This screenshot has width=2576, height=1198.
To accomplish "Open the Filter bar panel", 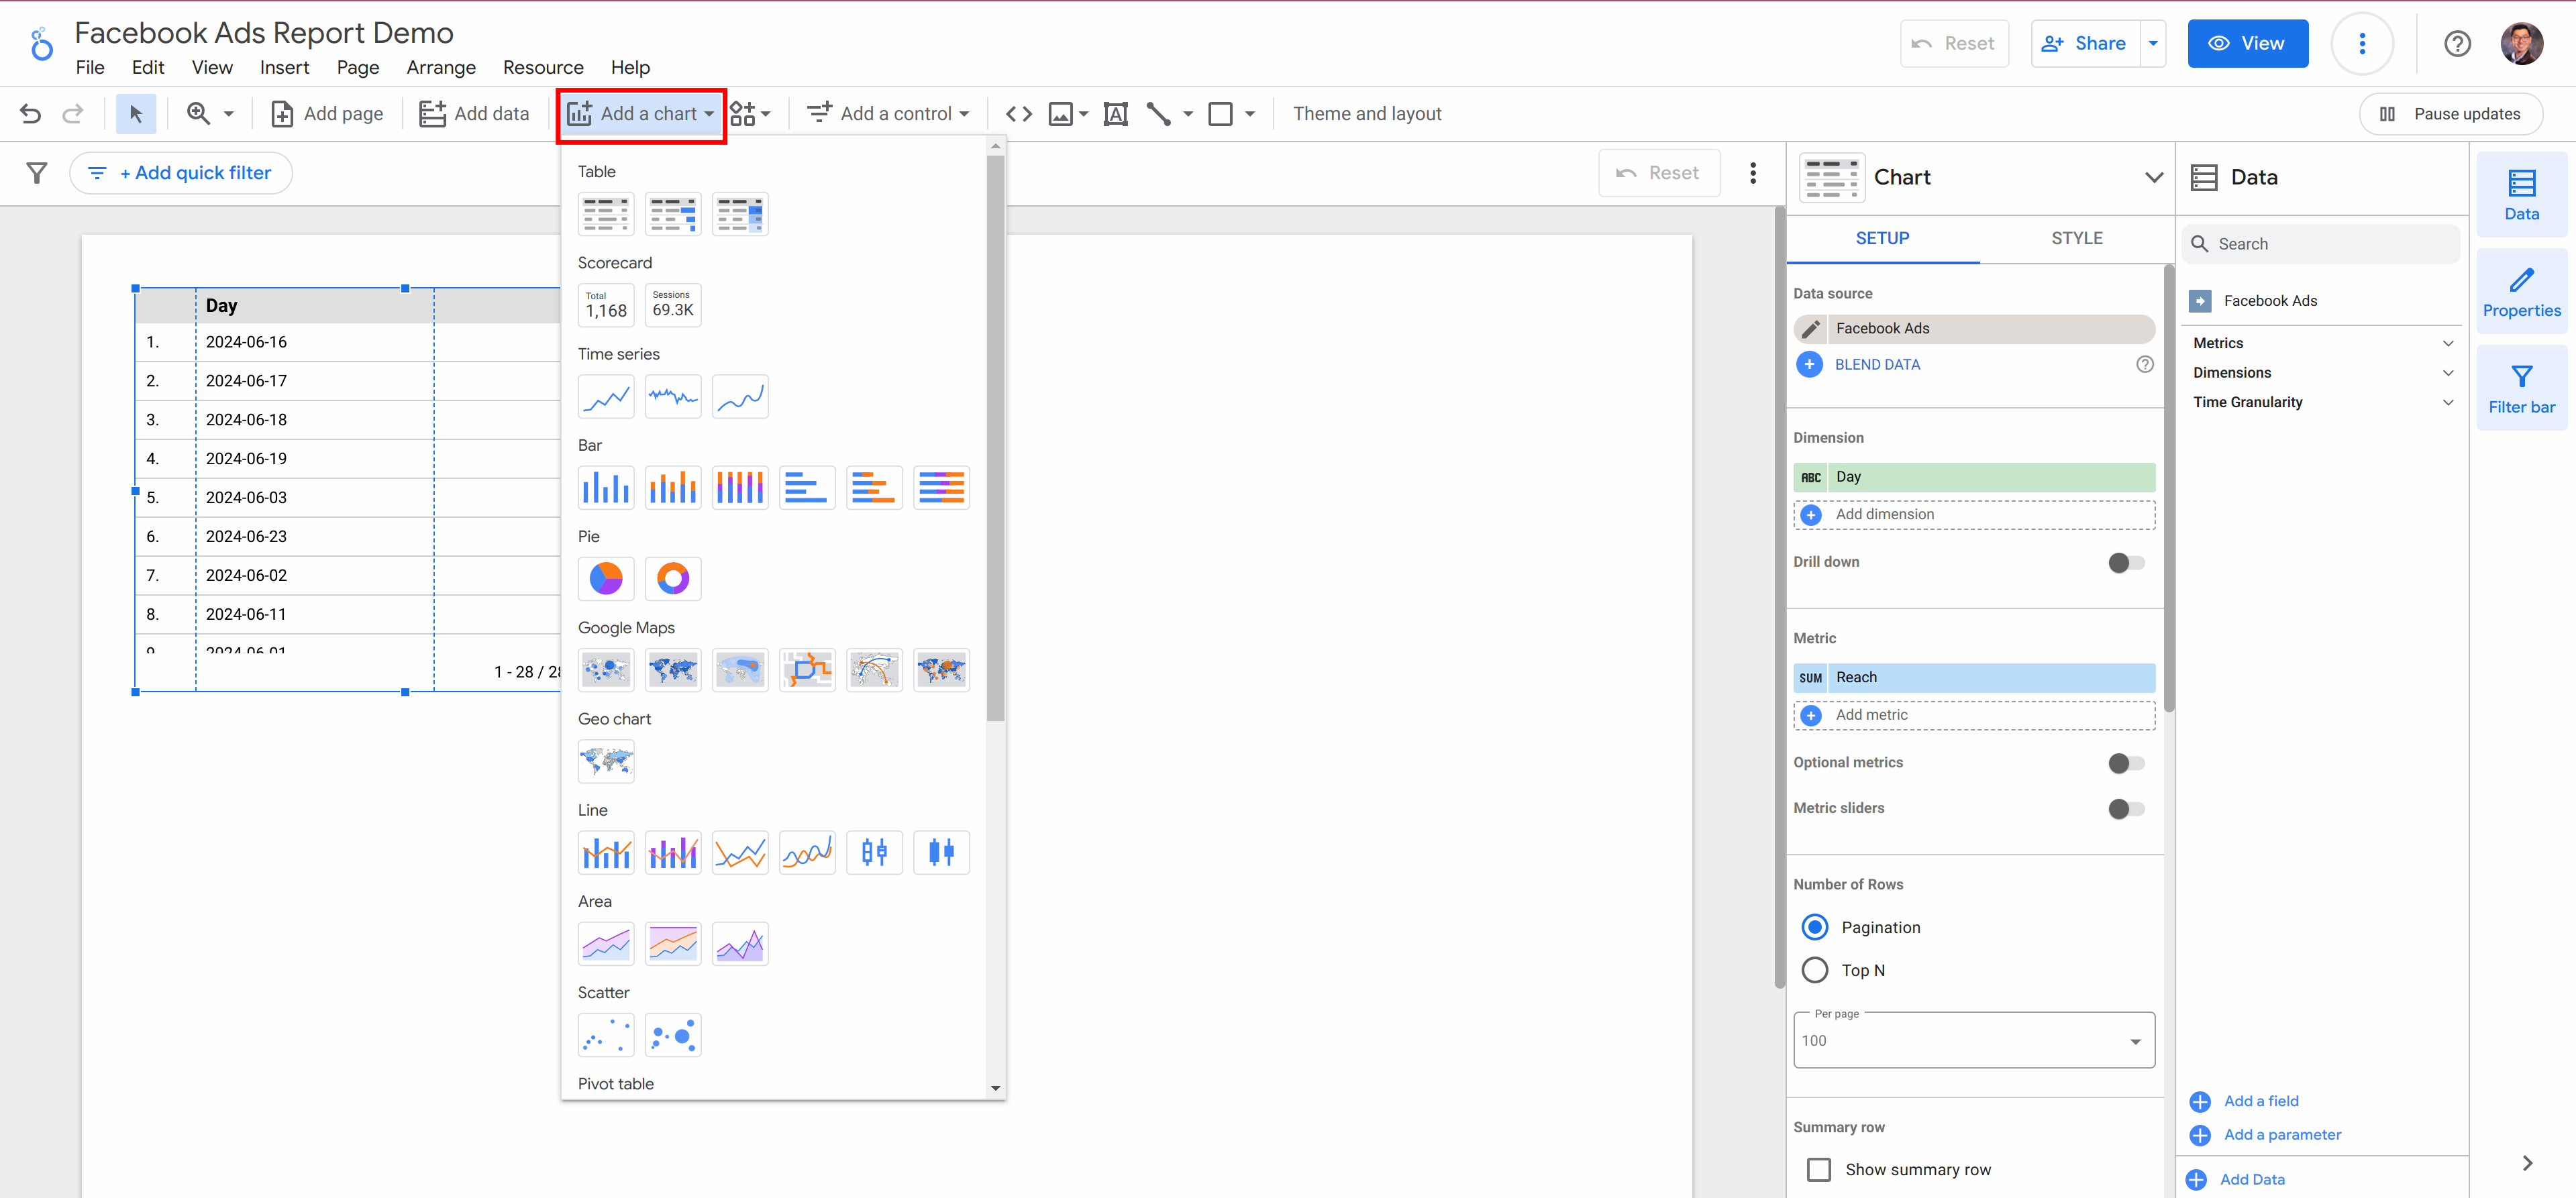I will (2521, 387).
